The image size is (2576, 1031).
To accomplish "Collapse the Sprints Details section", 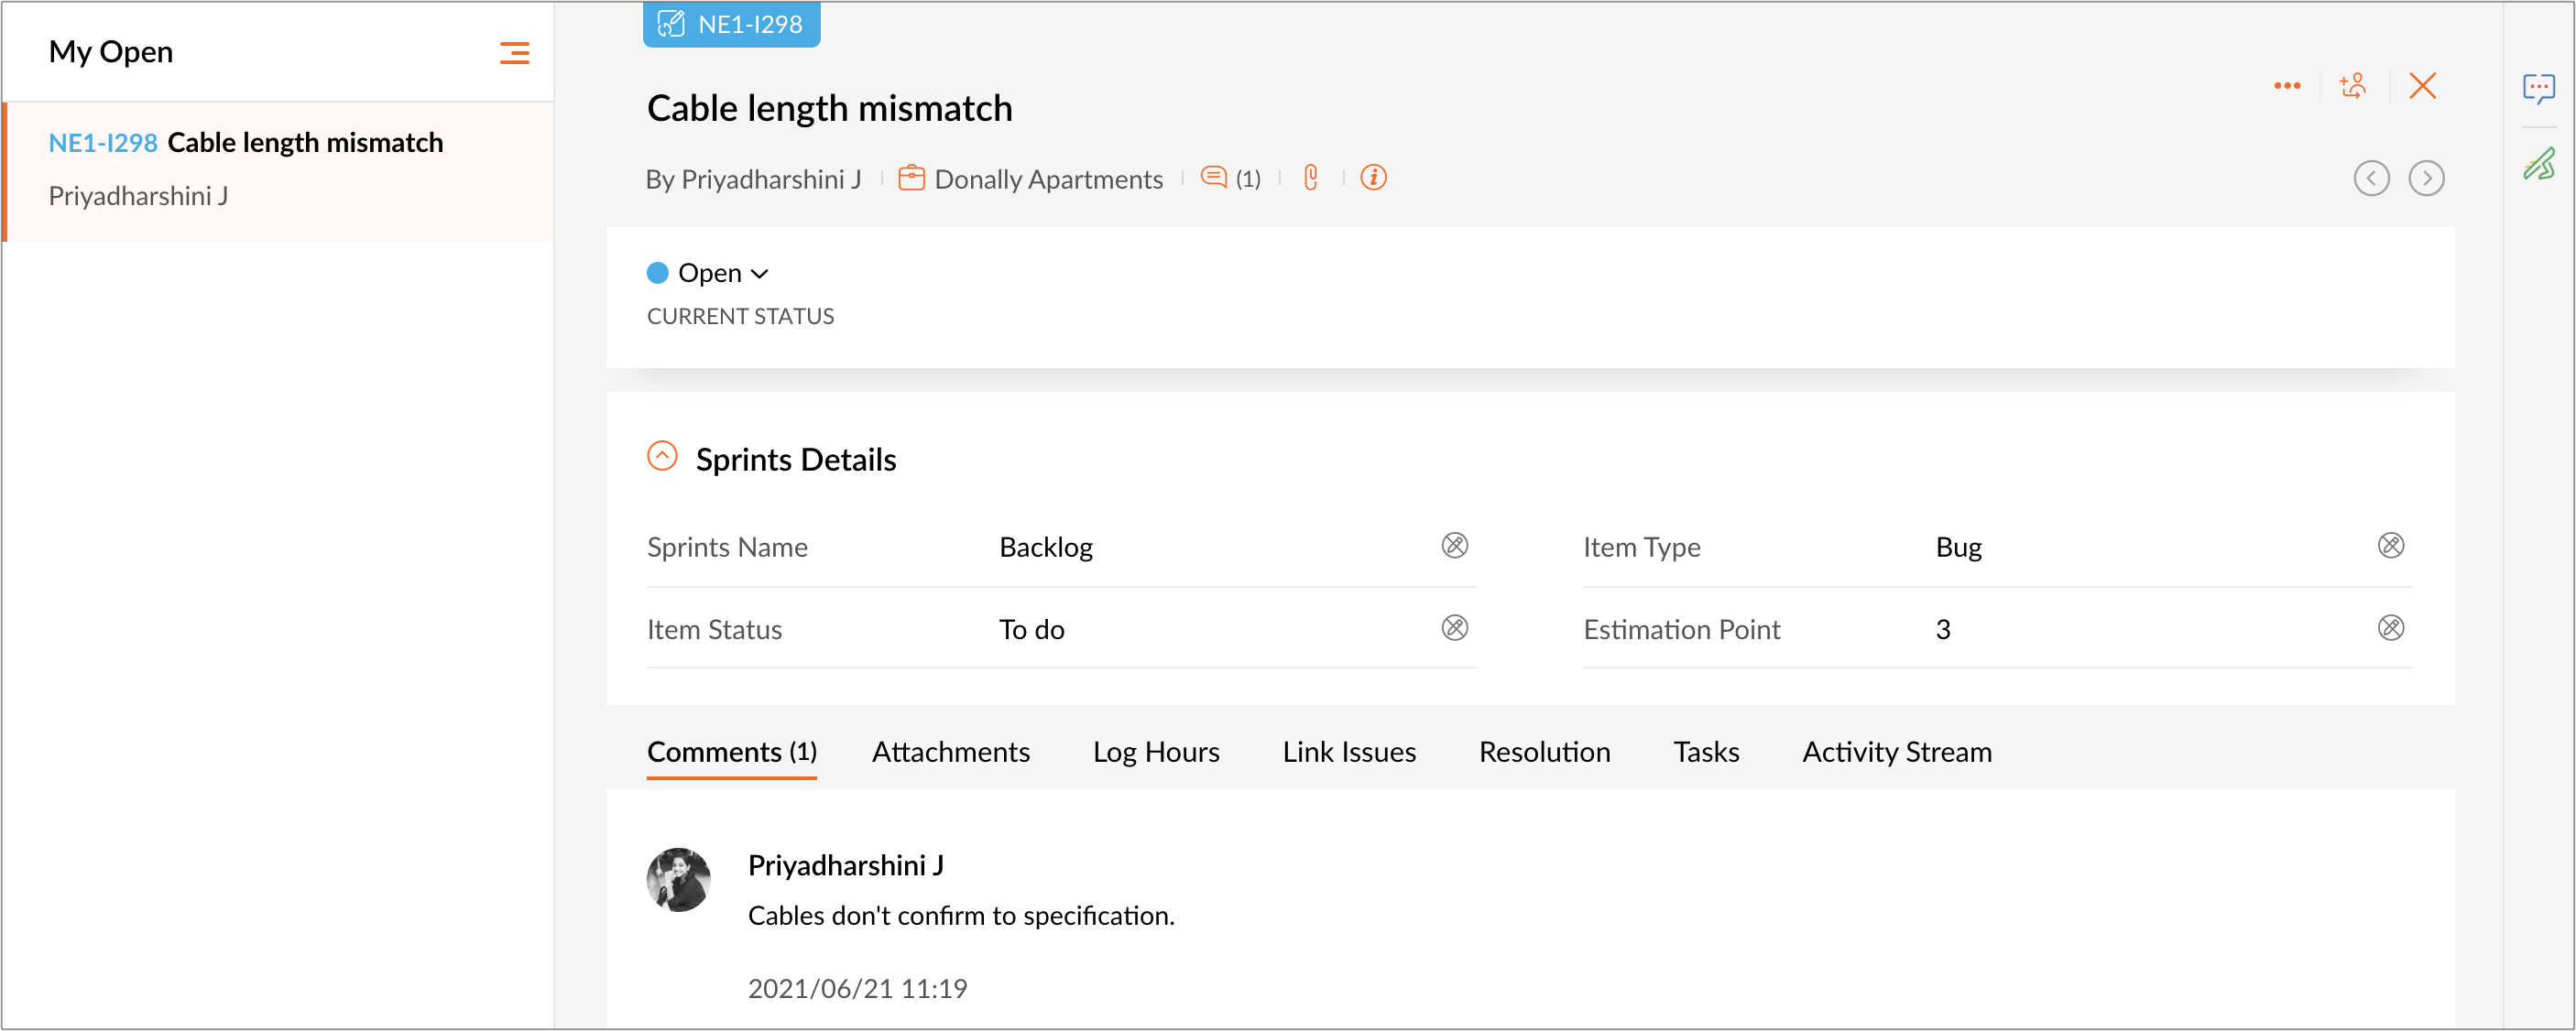I will (x=662, y=456).
